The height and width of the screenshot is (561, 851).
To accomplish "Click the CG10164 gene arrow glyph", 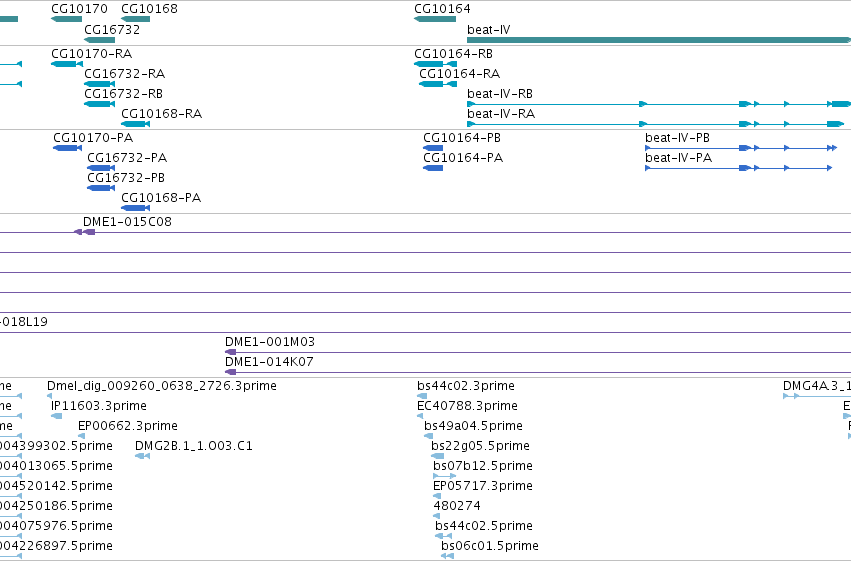I will click(x=435, y=19).
